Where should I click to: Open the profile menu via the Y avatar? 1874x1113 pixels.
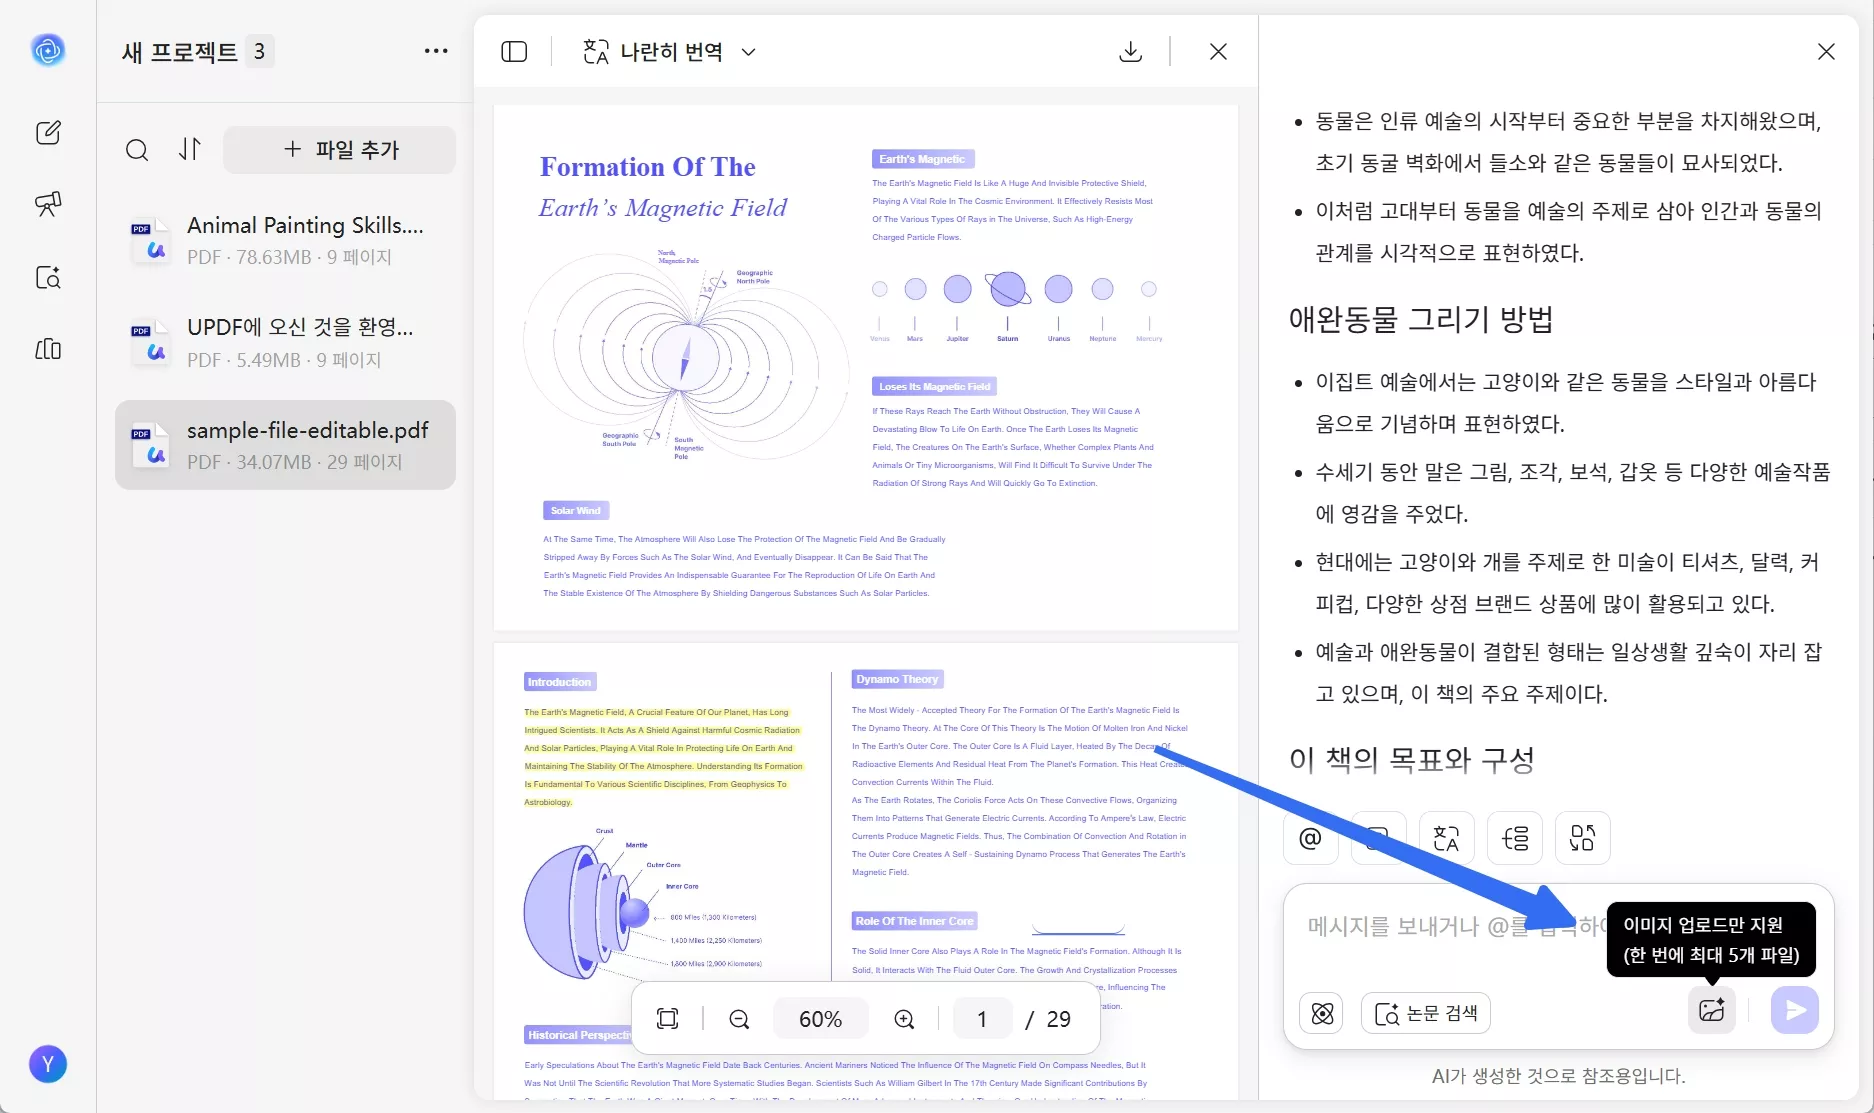pos(48,1064)
